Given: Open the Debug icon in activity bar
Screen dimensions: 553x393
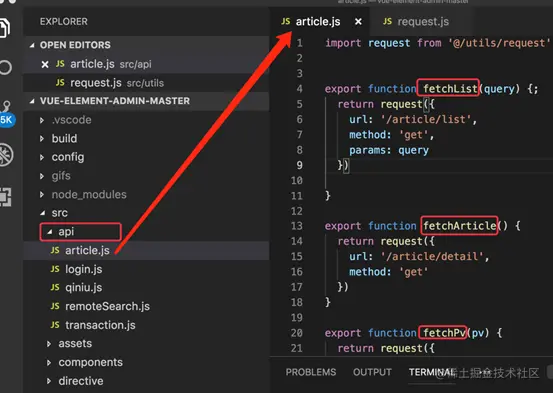Looking at the screenshot, I should point(6,155).
